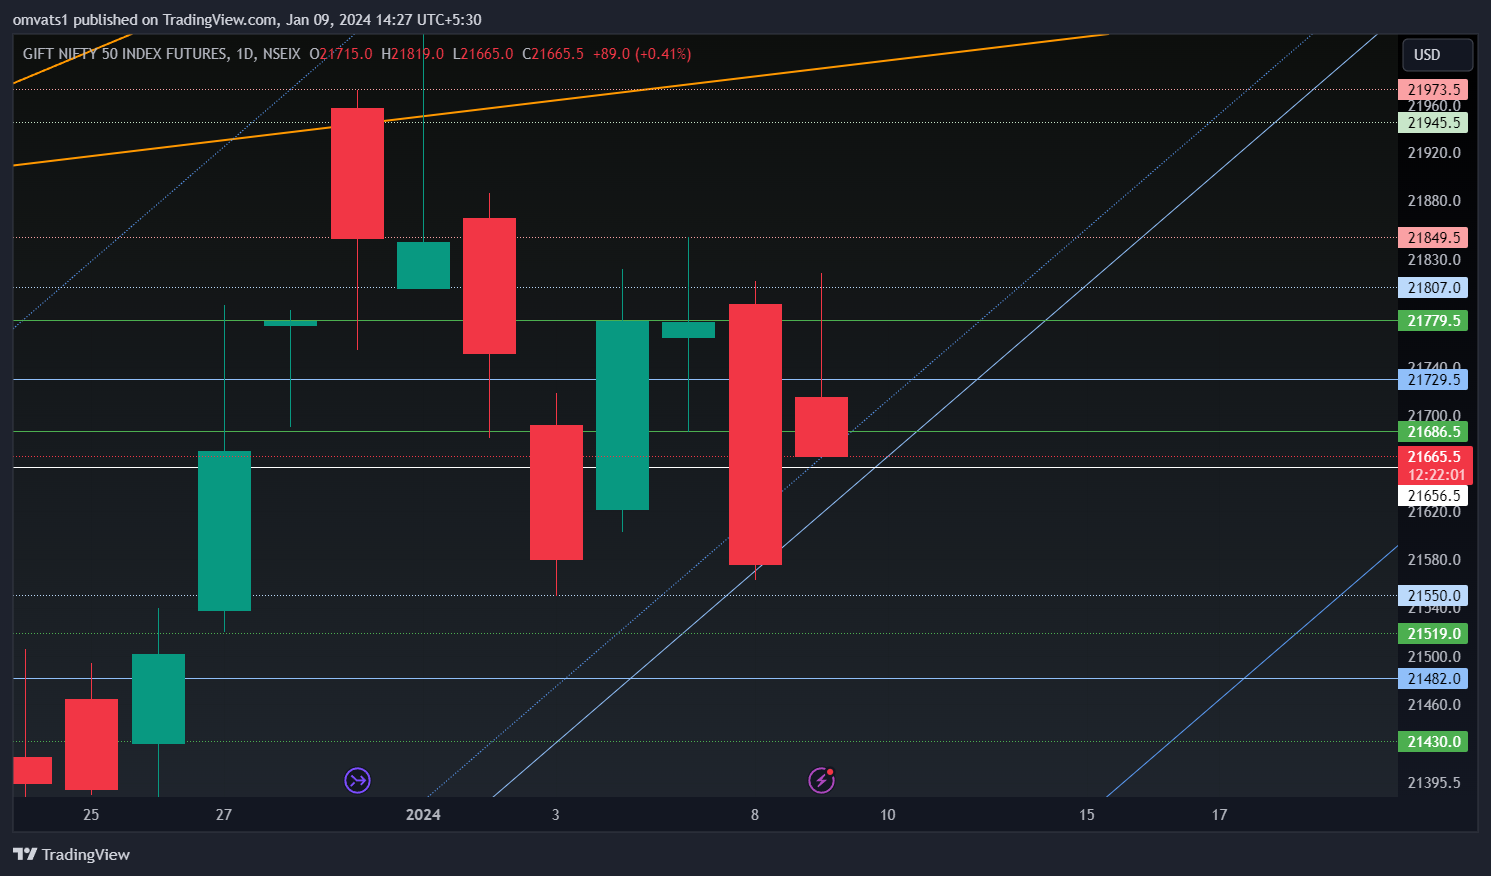Click the latest red candle near 21665
Screen dimensions: 1491x876
point(821,427)
